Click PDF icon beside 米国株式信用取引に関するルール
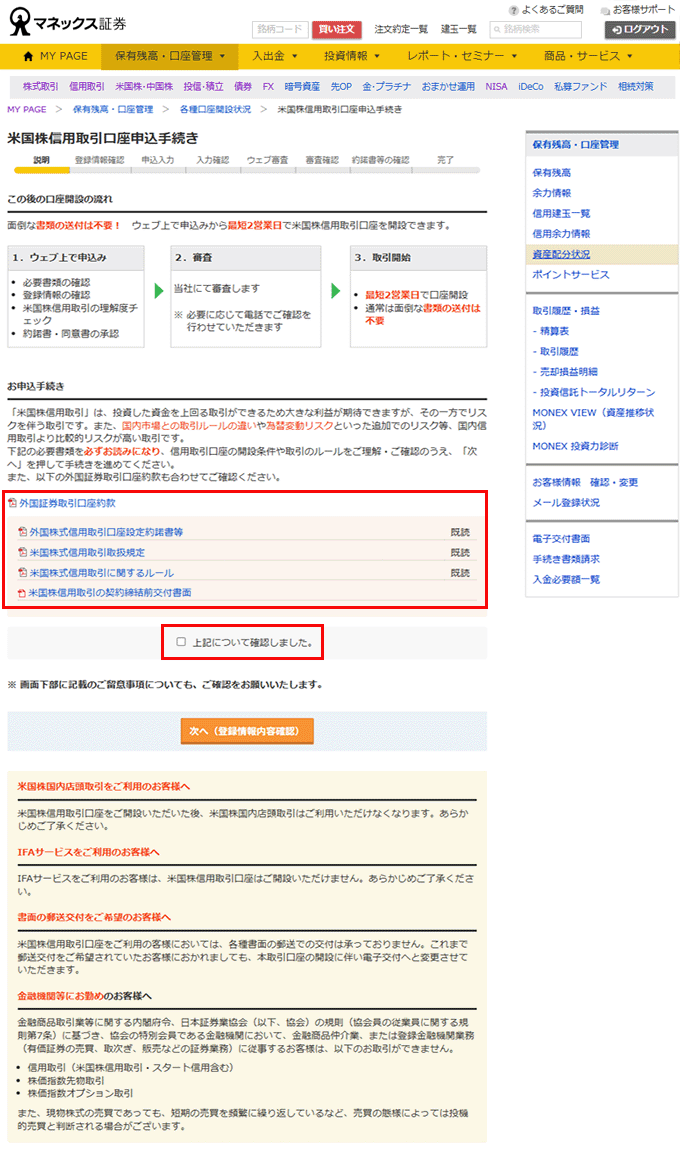 [23, 573]
